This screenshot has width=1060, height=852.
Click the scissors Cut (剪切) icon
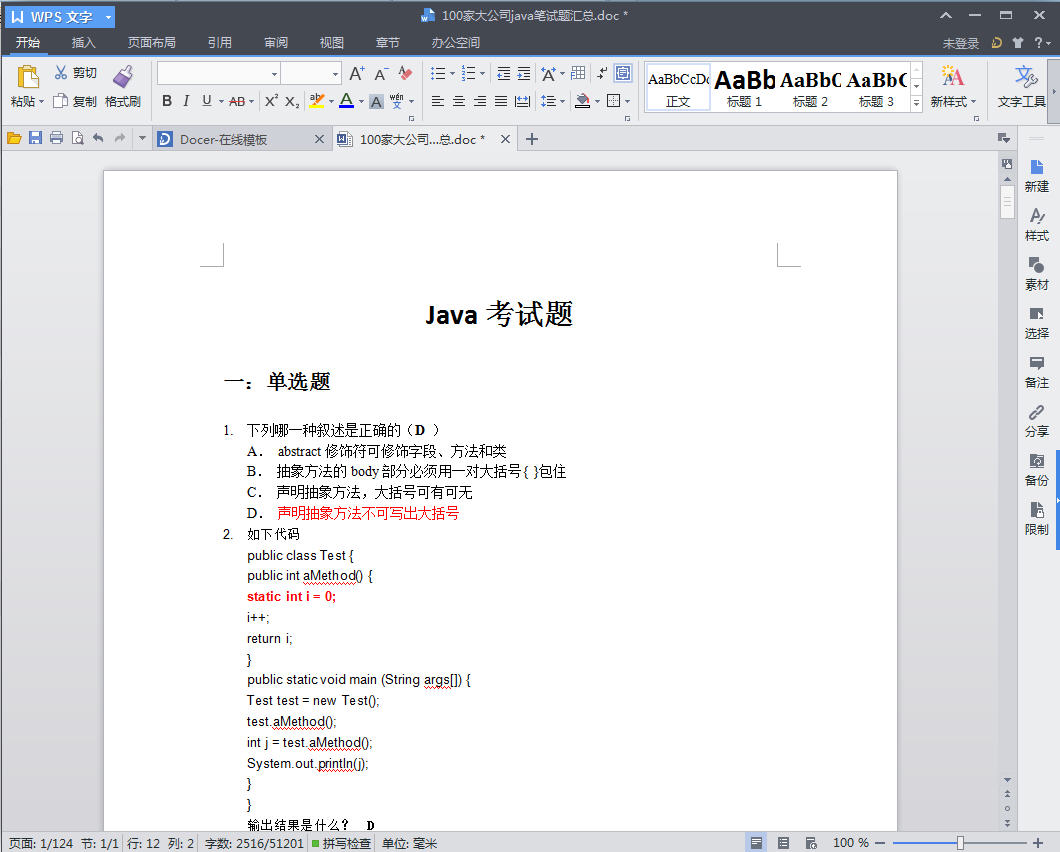click(61, 73)
